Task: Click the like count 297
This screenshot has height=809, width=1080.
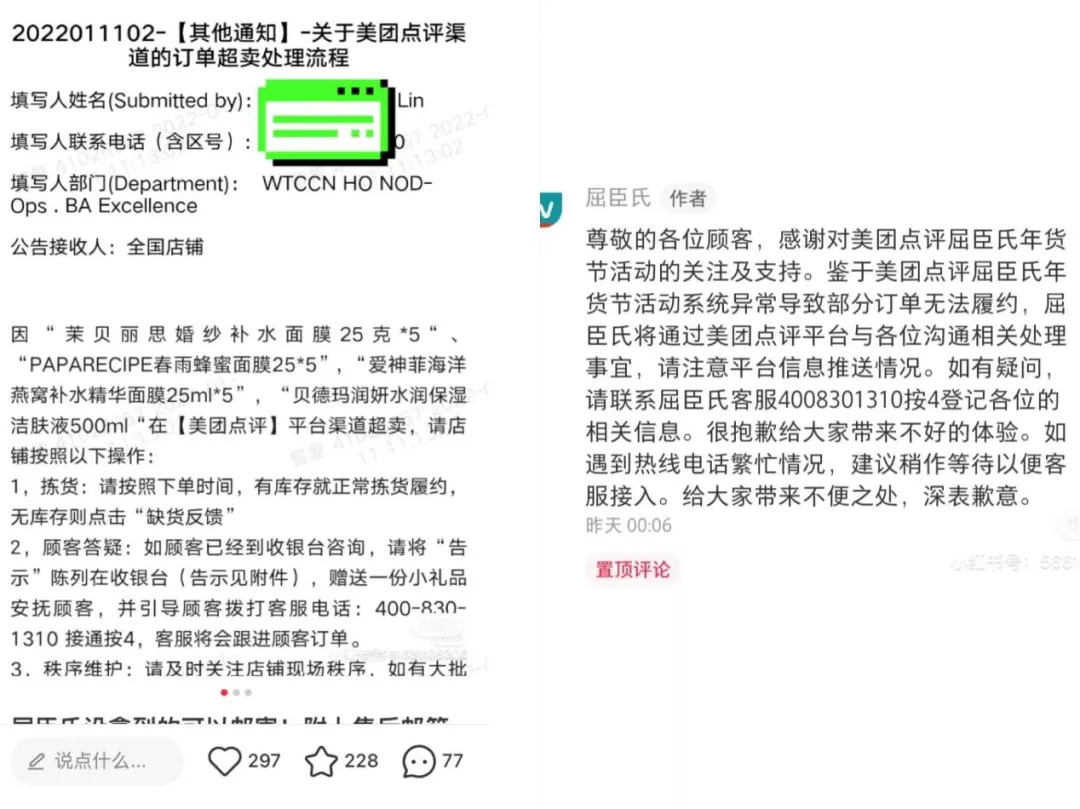Action: point(264,761)
